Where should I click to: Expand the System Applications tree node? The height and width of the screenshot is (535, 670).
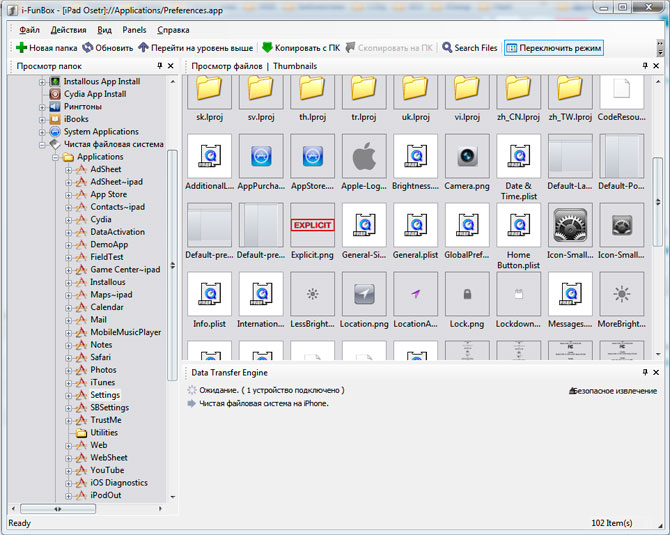tap(43, 132)
